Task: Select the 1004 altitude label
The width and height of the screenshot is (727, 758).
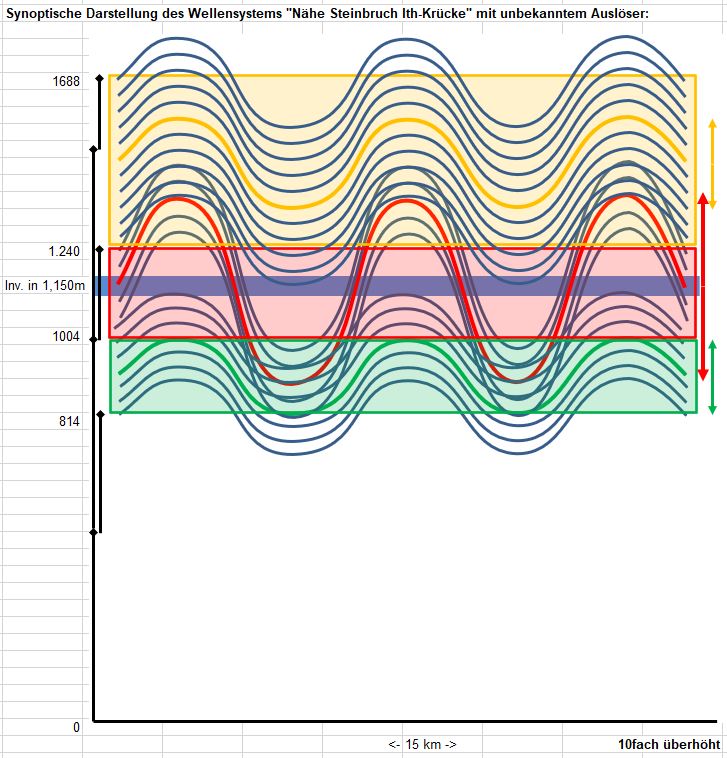Action: pyautogui.click(x=66, y=337)
